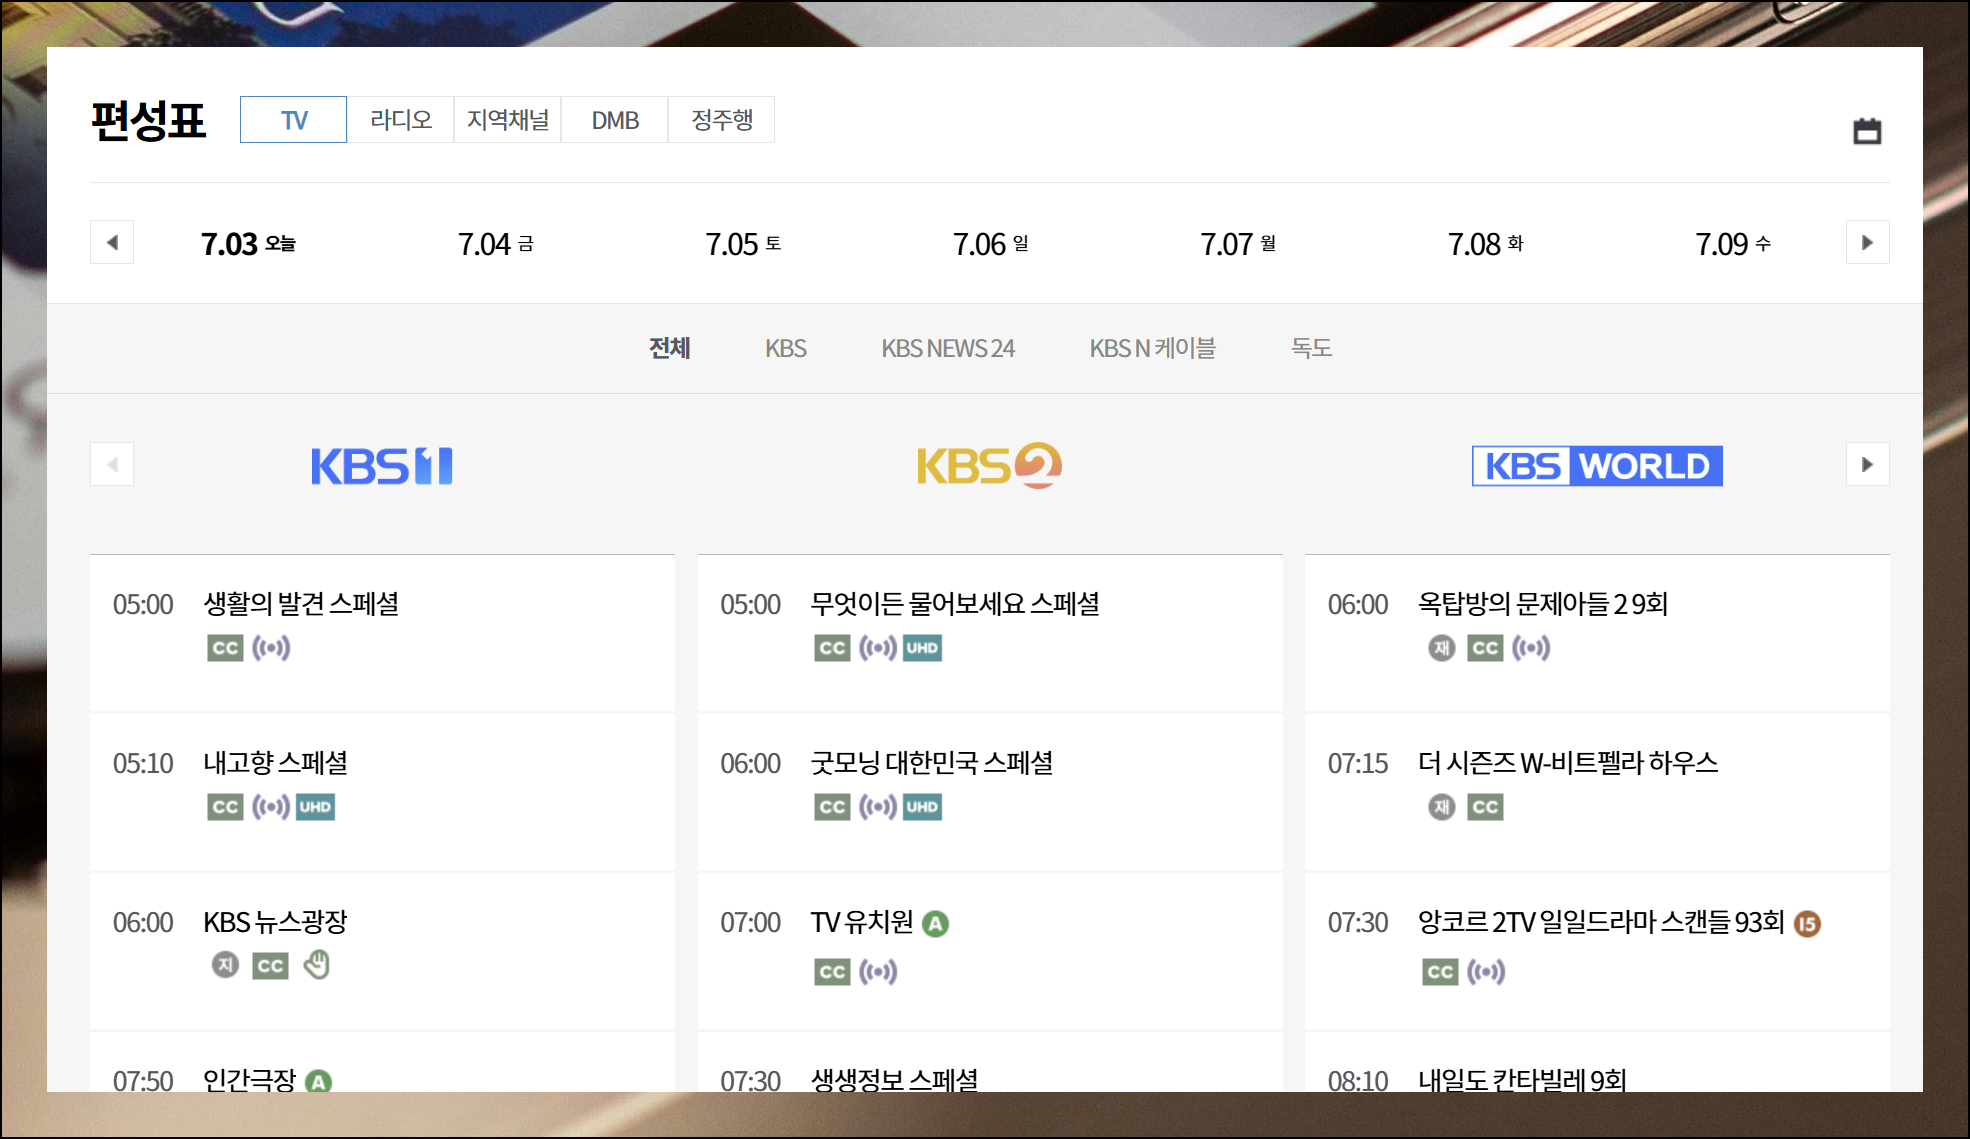Select date 7.08 화
This screenshot has width=1970, height=1139.
tap(1485, 244)
